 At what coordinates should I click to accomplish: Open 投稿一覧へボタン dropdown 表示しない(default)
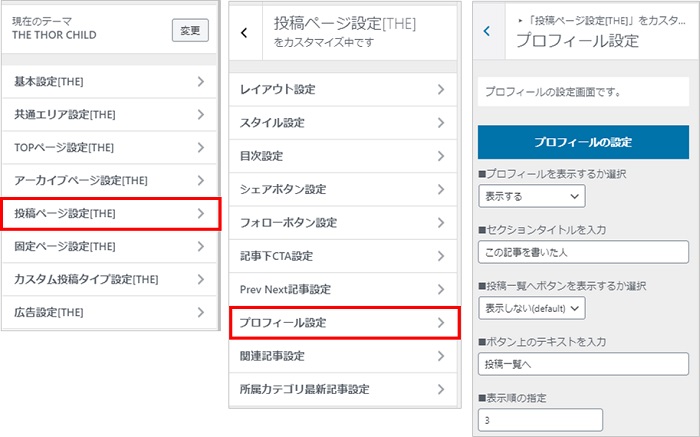pos(530,308)
